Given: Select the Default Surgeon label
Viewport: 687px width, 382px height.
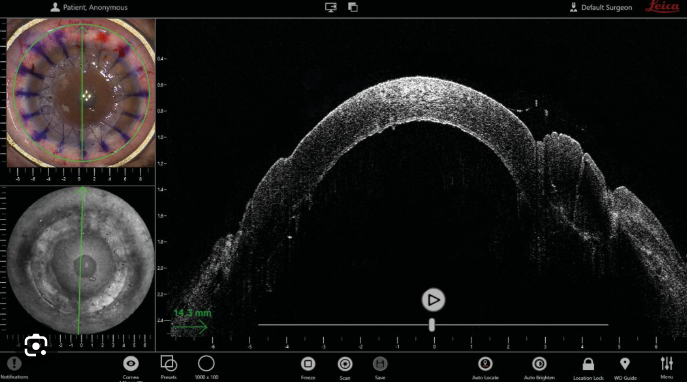Looking at the screenshot, I should (606, 7).
